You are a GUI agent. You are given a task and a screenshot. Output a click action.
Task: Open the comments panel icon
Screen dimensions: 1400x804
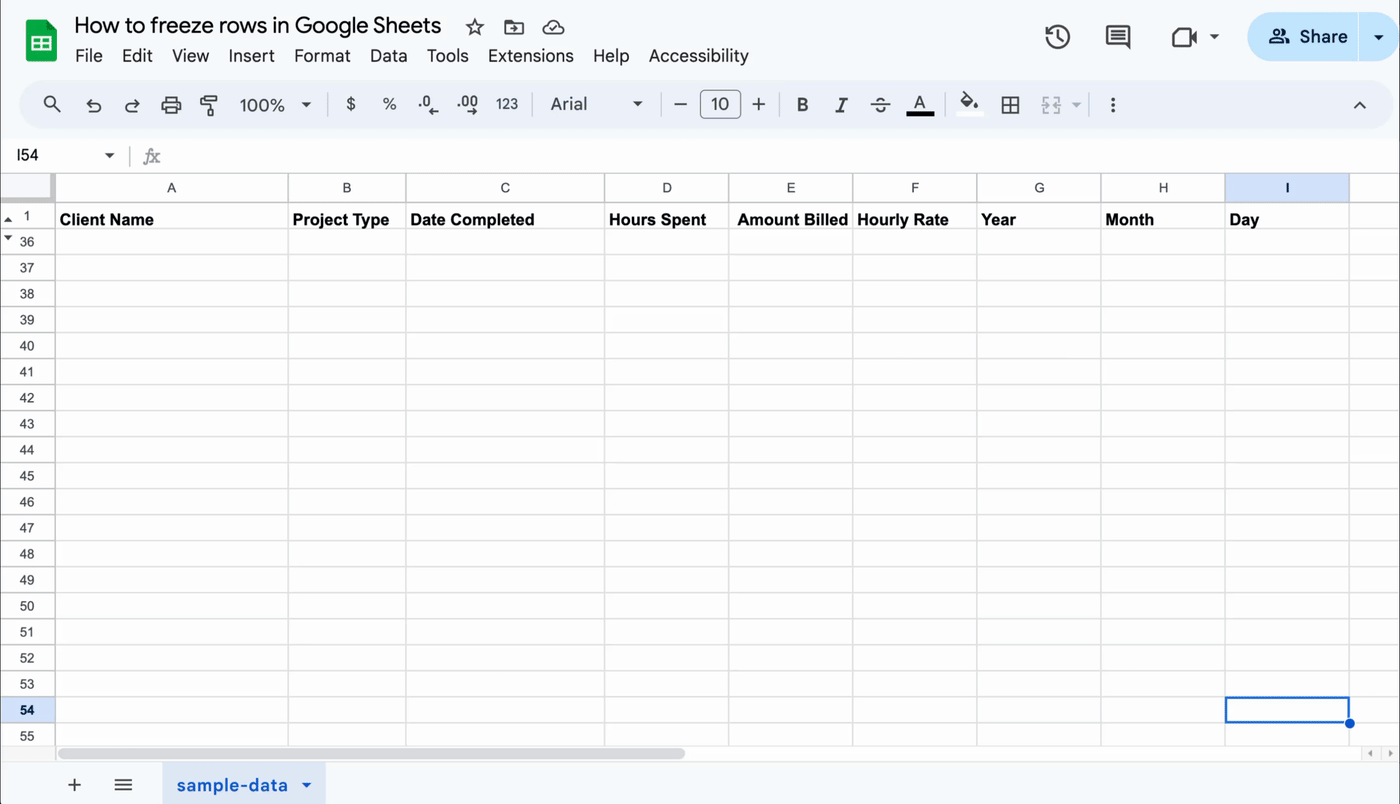1118,37
